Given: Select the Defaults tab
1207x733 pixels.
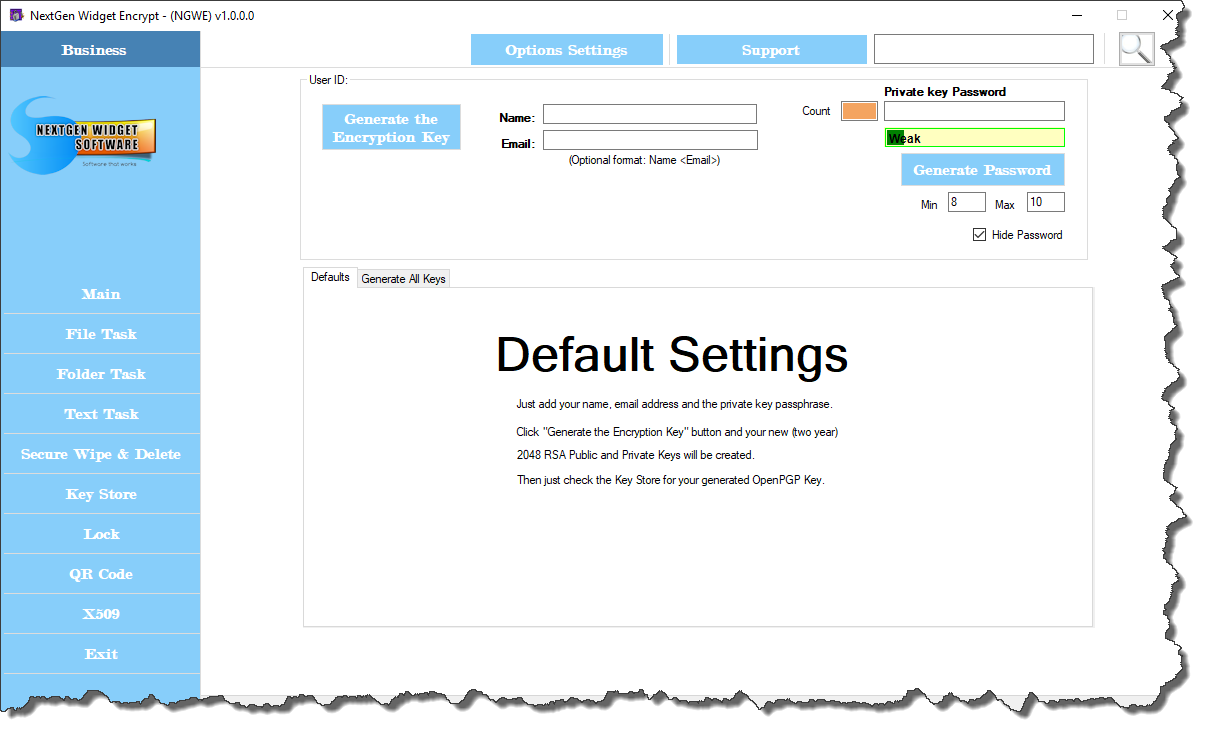Looking at the screenshot, I should coord(330,277).
